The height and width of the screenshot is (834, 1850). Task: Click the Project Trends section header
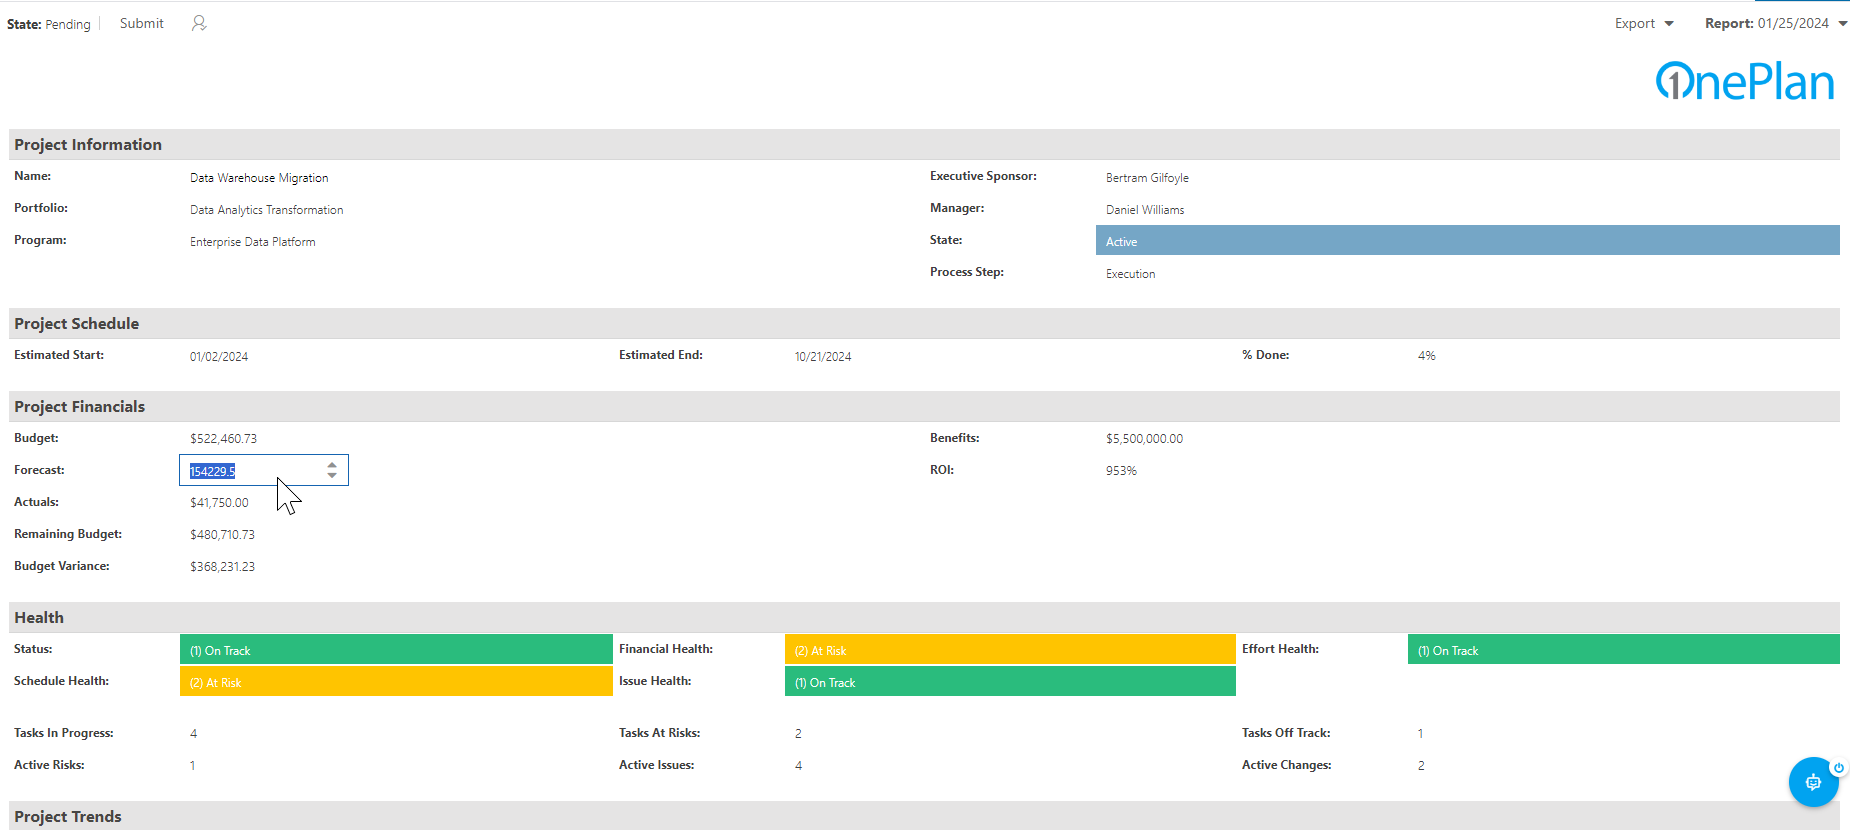click(924, 816)
